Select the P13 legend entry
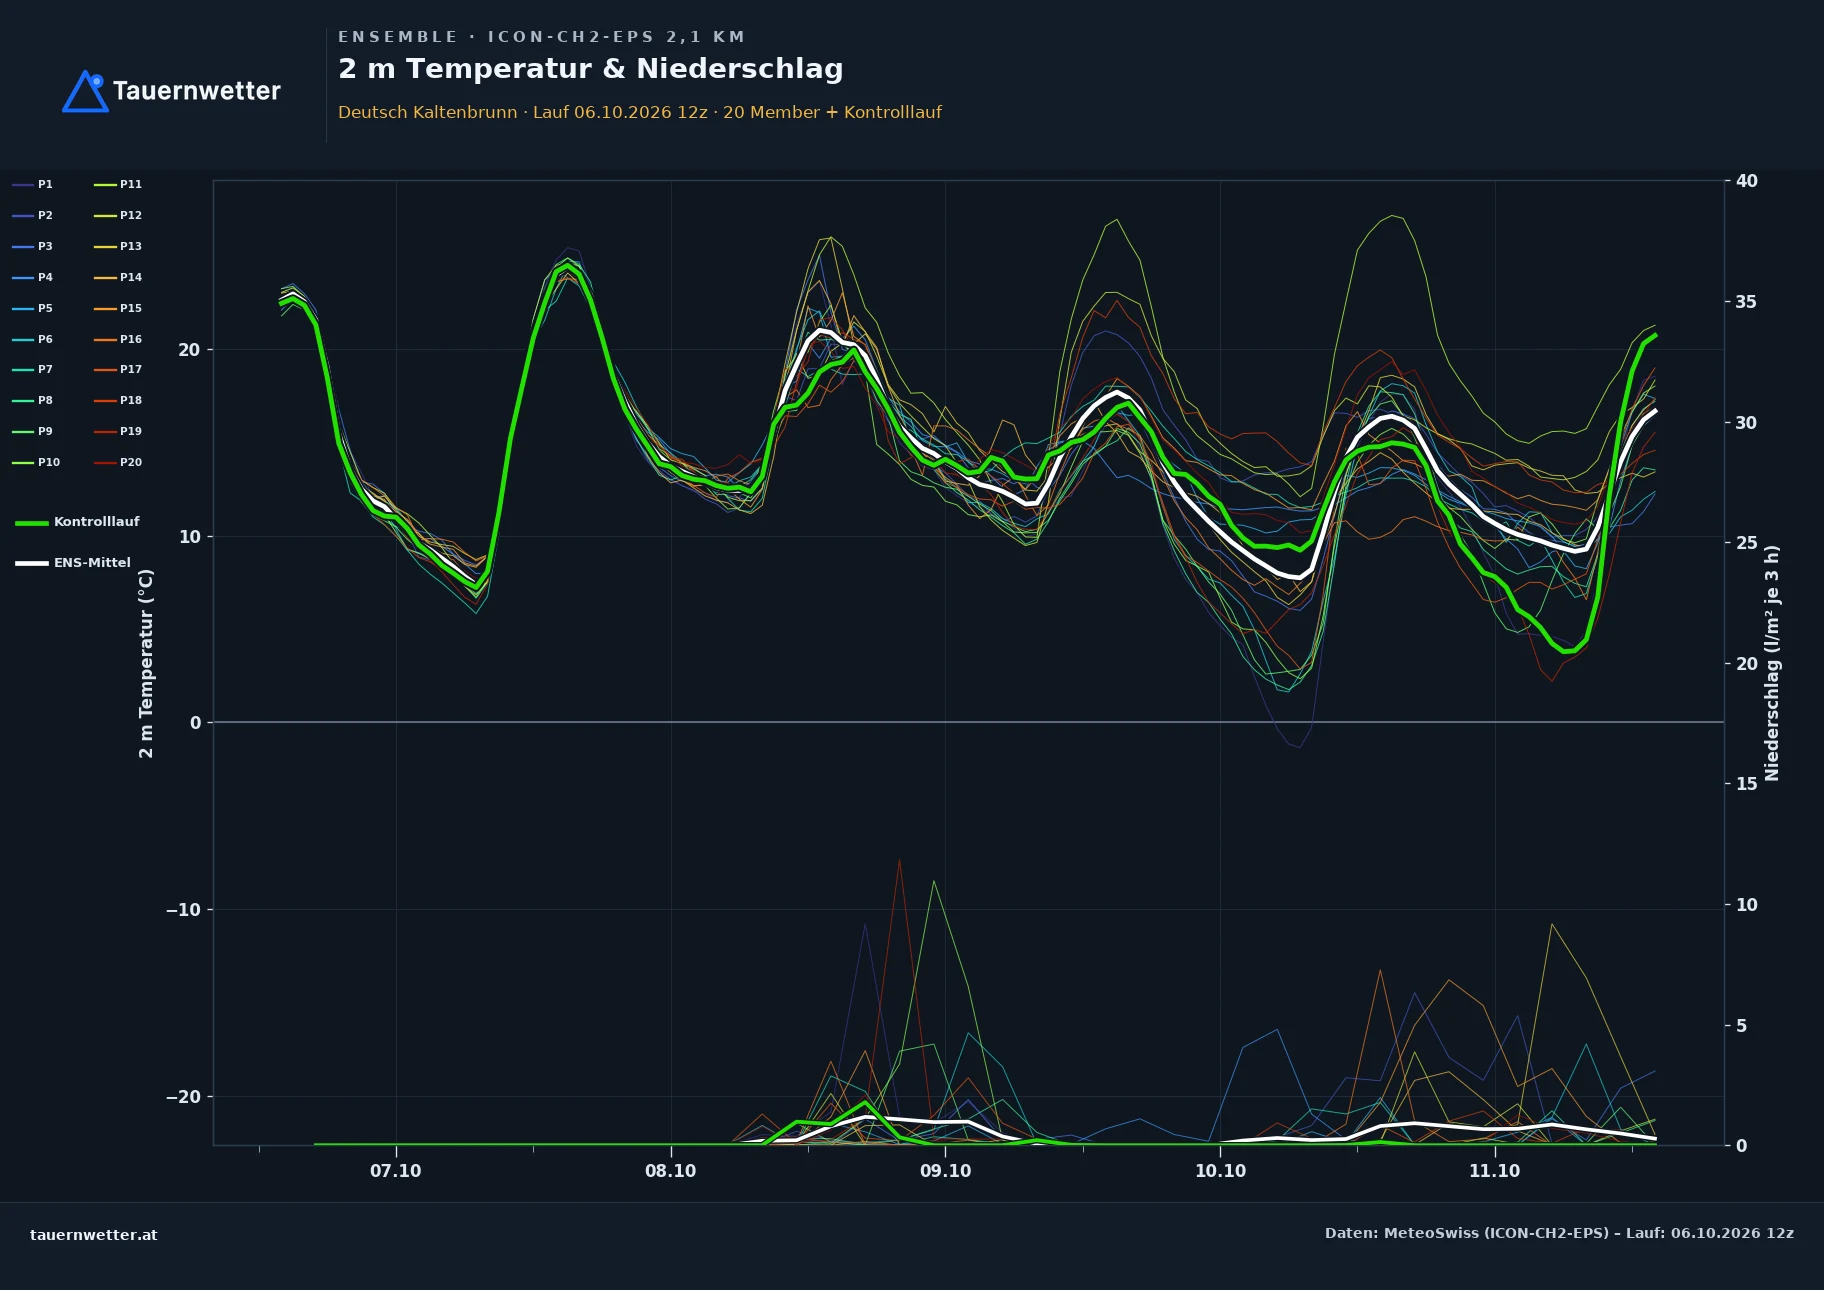Image resolution: width=1824 pixels, height=1290 pixels. click(x=118, y=246)
